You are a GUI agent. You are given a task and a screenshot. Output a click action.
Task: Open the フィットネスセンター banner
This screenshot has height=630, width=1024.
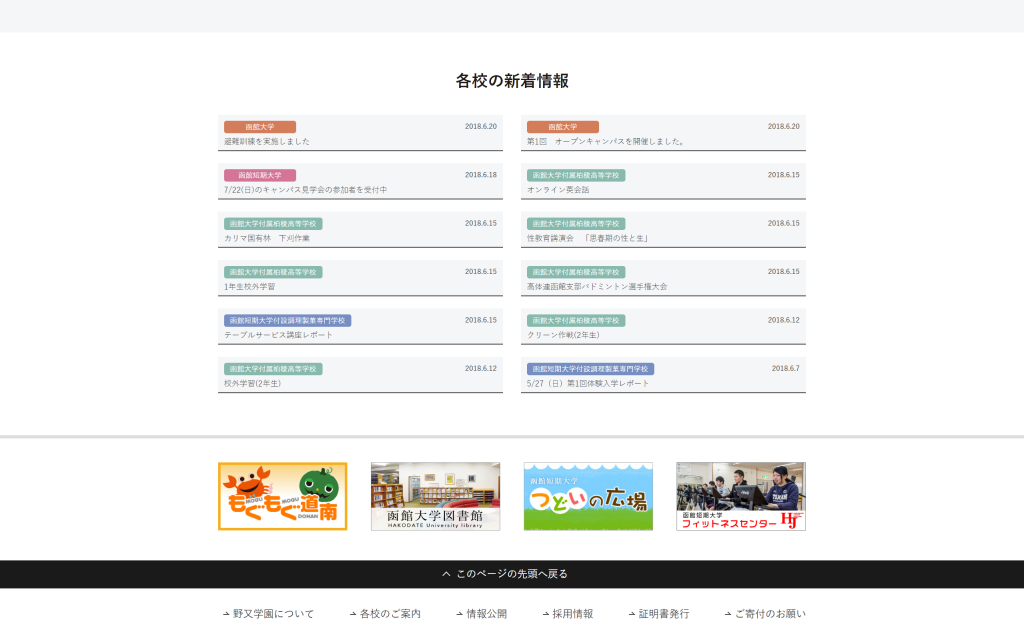(x=741, y=496)
